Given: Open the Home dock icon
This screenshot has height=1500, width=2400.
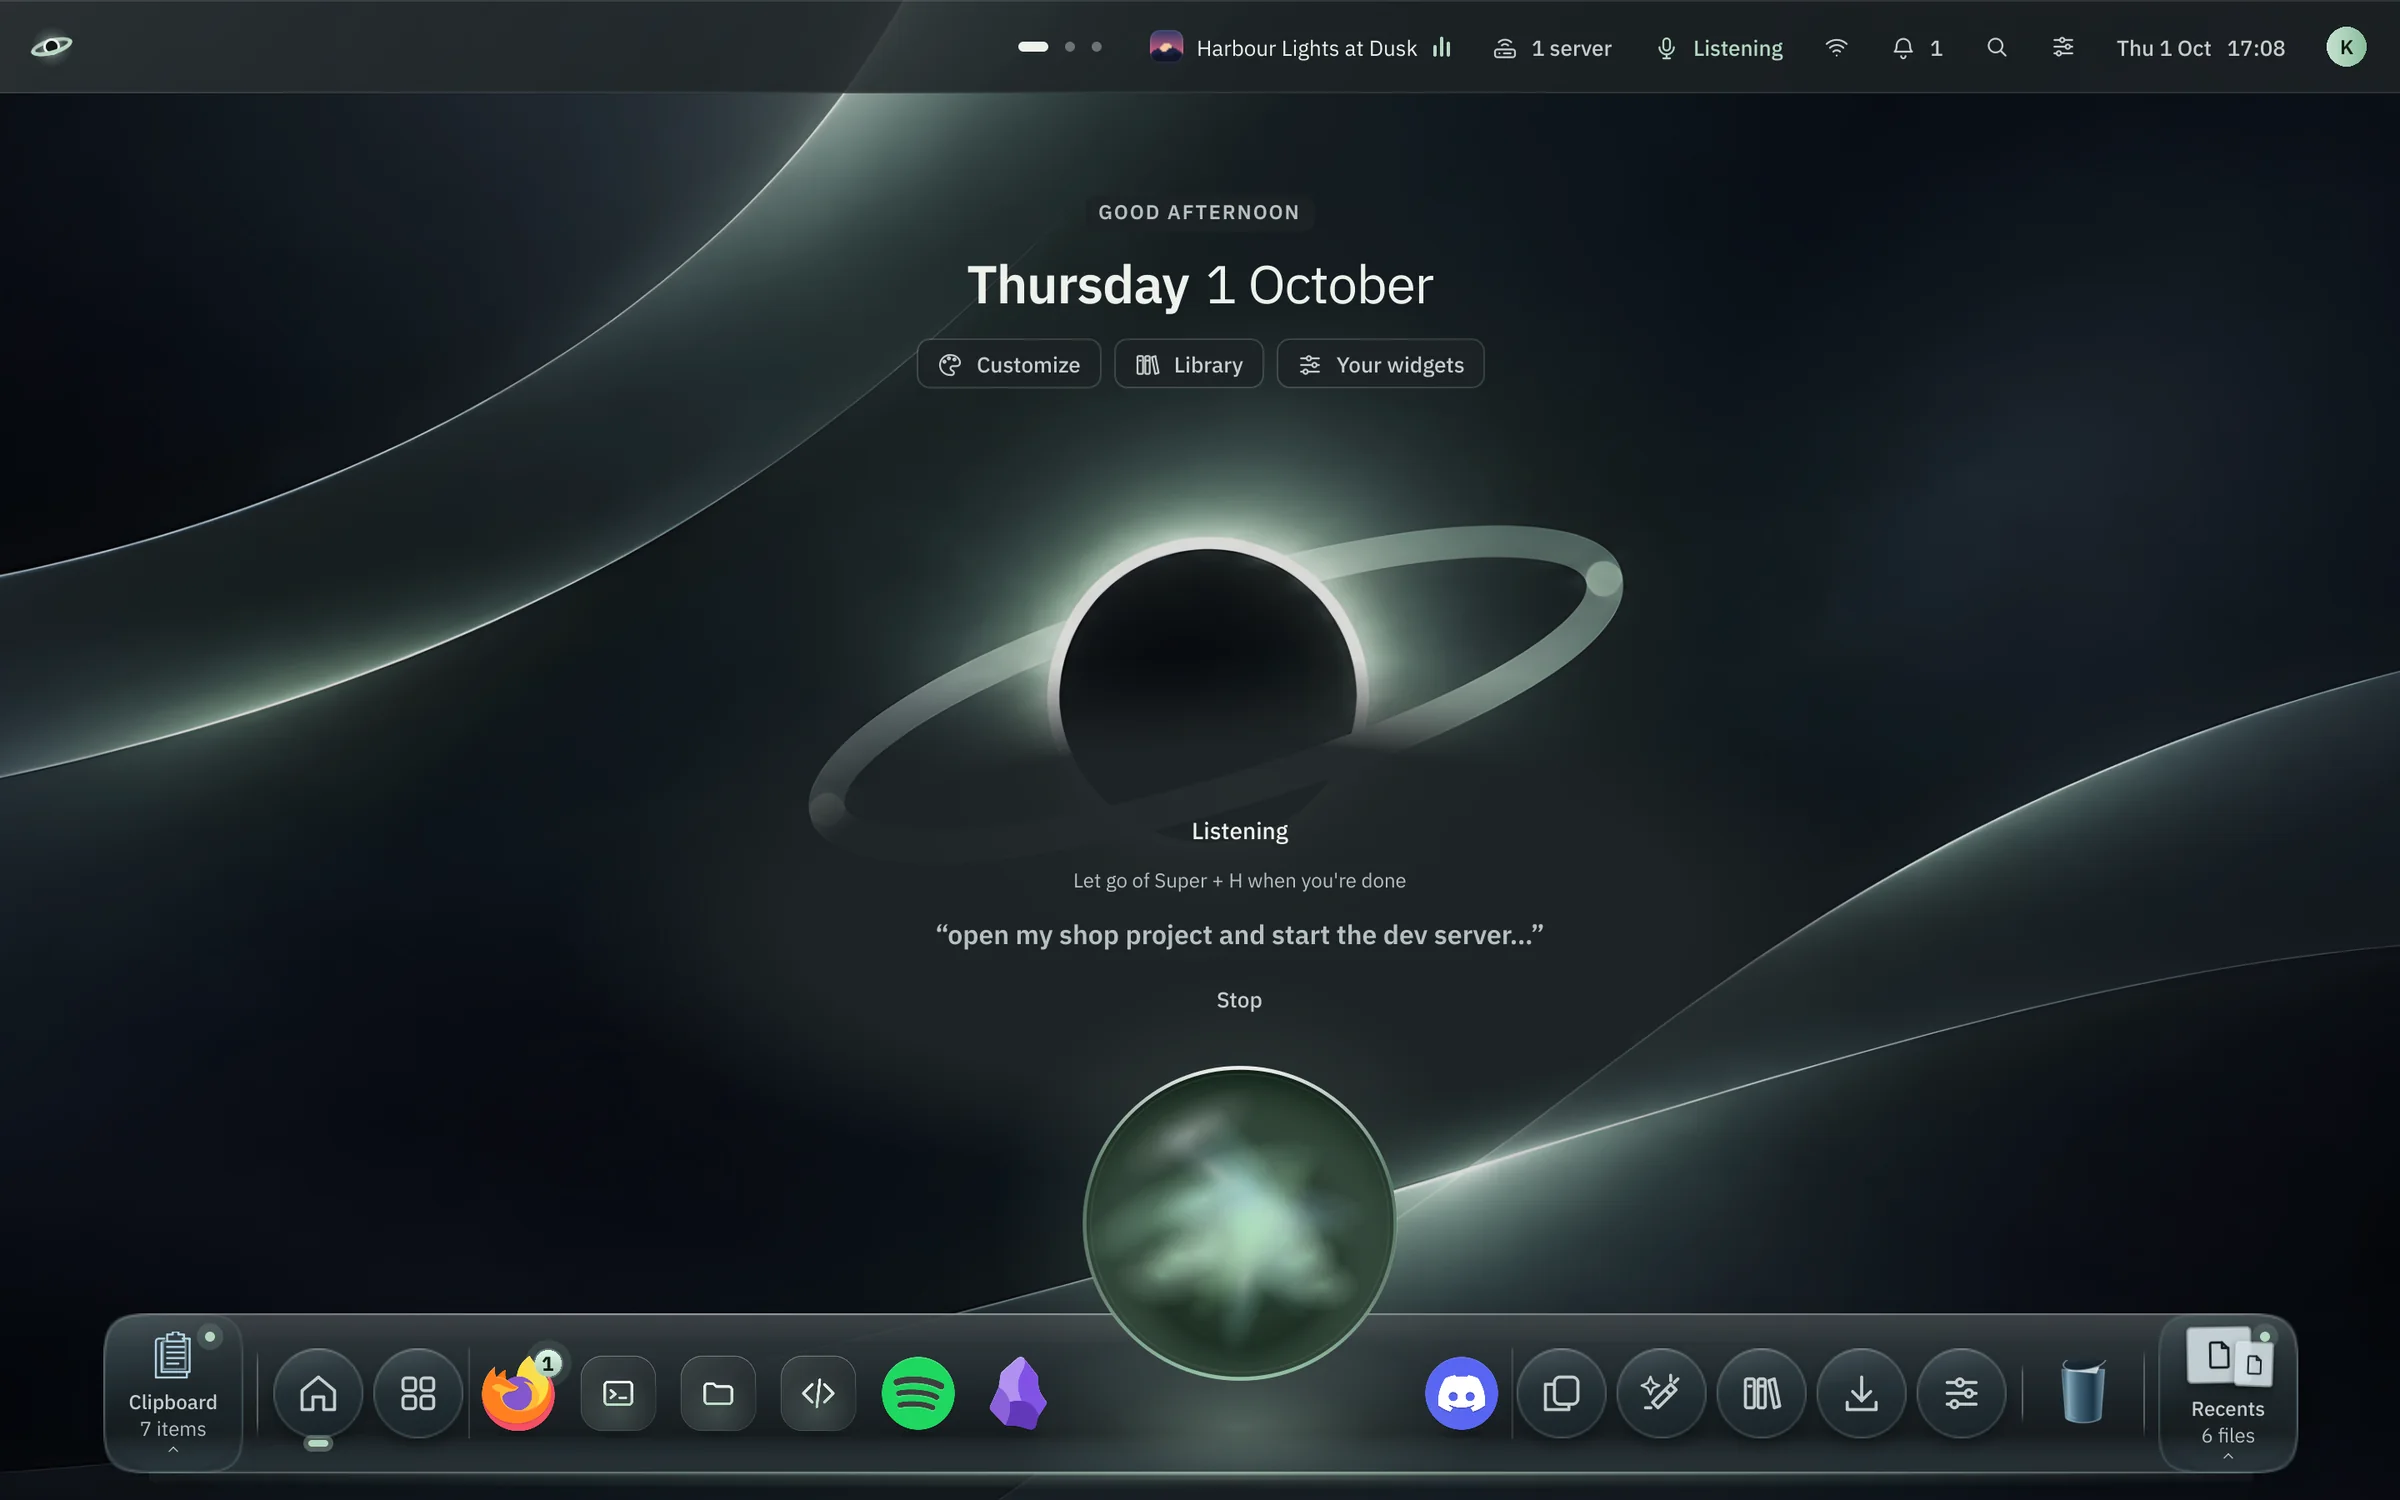Looking at the screenshot, I should click(318, 1393).
